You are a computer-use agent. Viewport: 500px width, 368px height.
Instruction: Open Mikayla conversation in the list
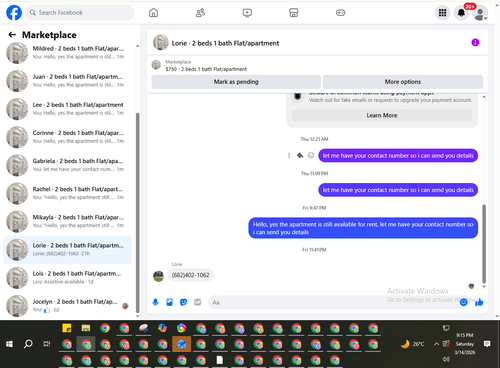click(67, 221)
